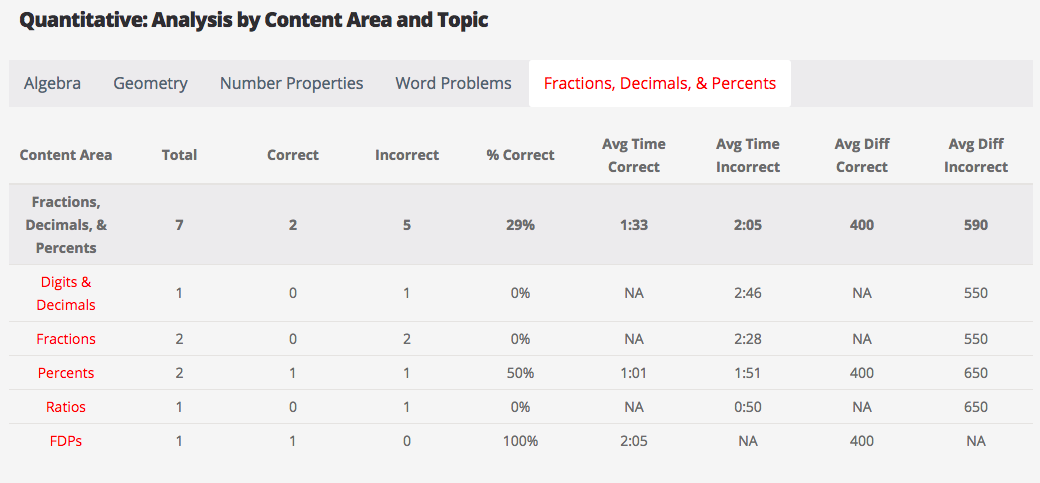Select the Incorrect column header
This screenshot has height=483, width=1040.
(x=406, y=155)
